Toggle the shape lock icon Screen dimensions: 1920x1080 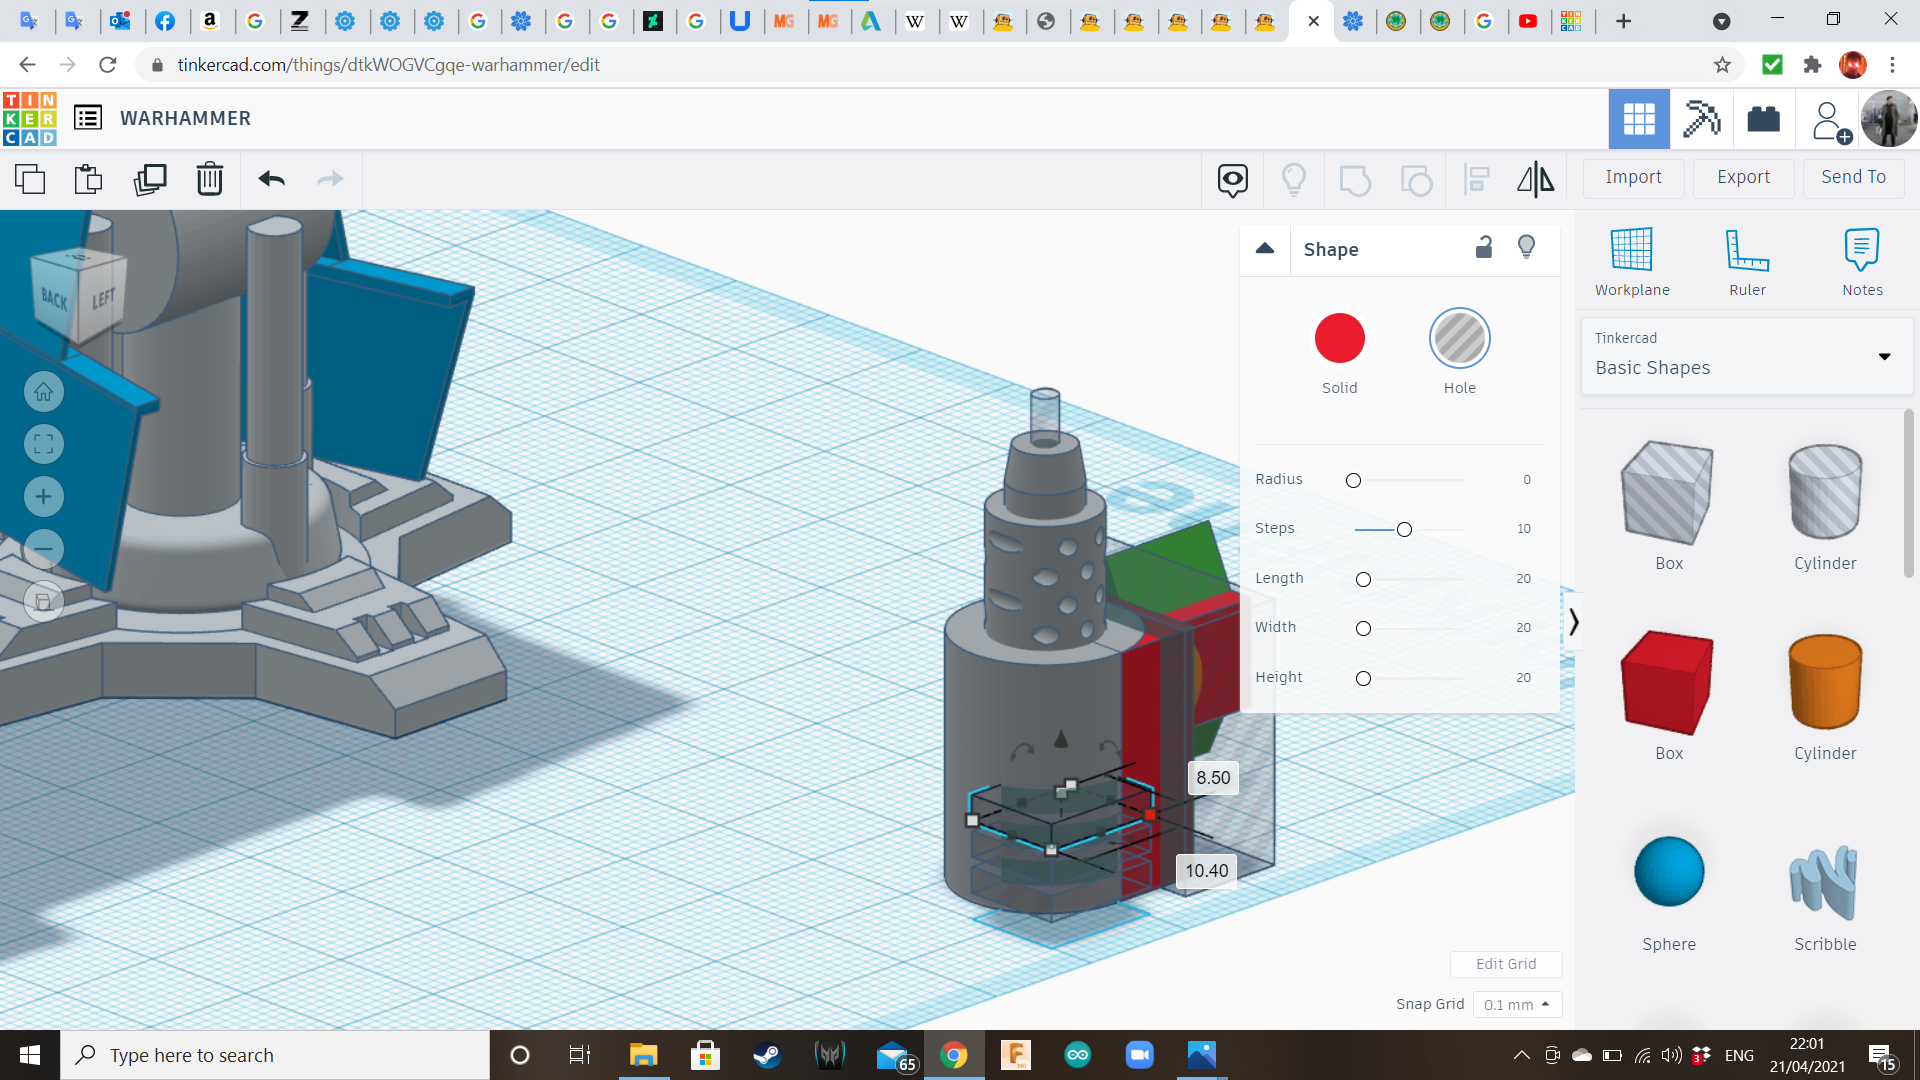(x=1484, y=248)
